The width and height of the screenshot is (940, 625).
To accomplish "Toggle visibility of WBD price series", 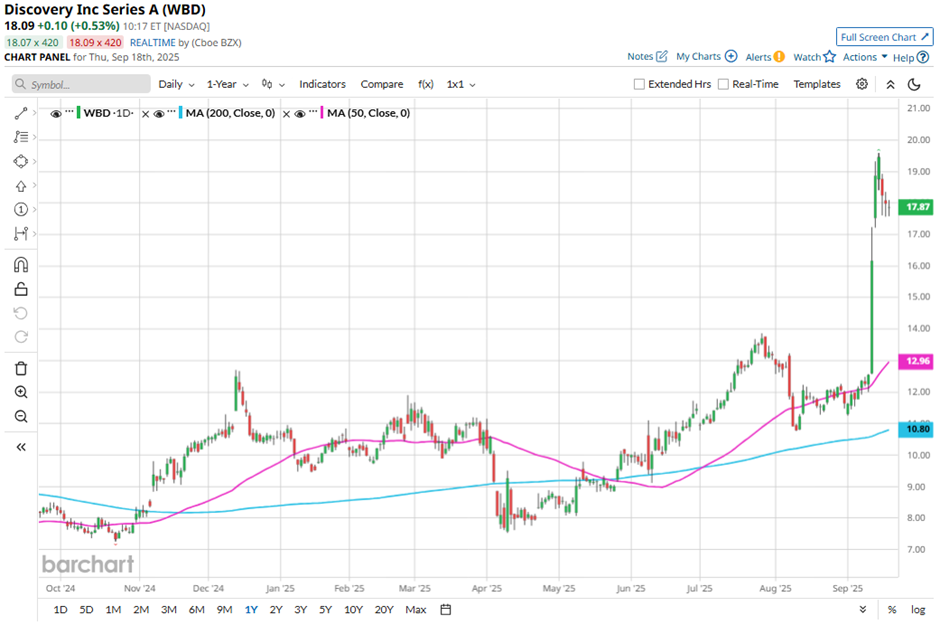I will click(56, 113).
